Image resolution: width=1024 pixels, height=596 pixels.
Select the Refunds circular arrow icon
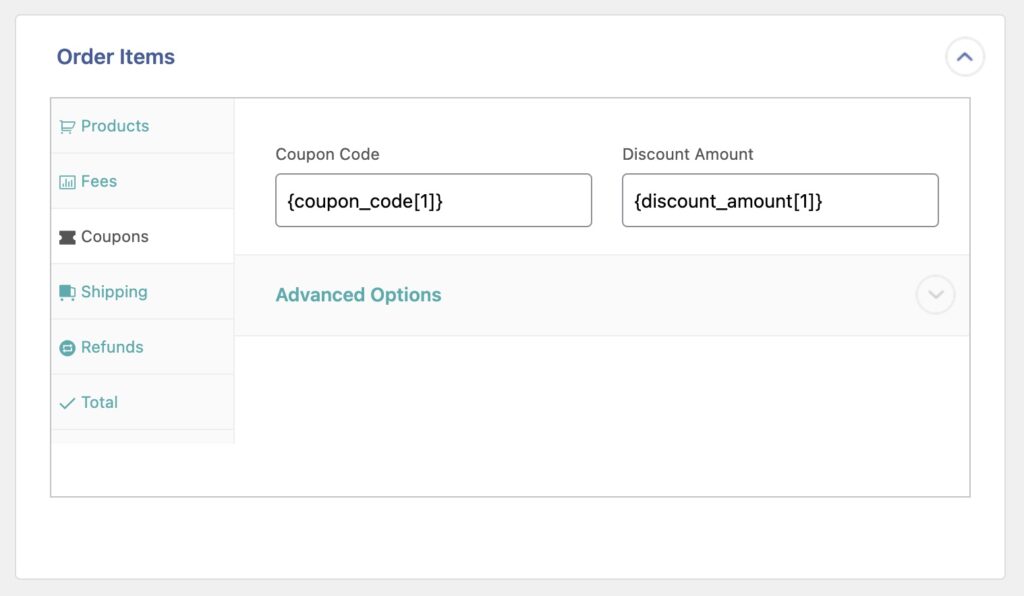click(67, 347)
